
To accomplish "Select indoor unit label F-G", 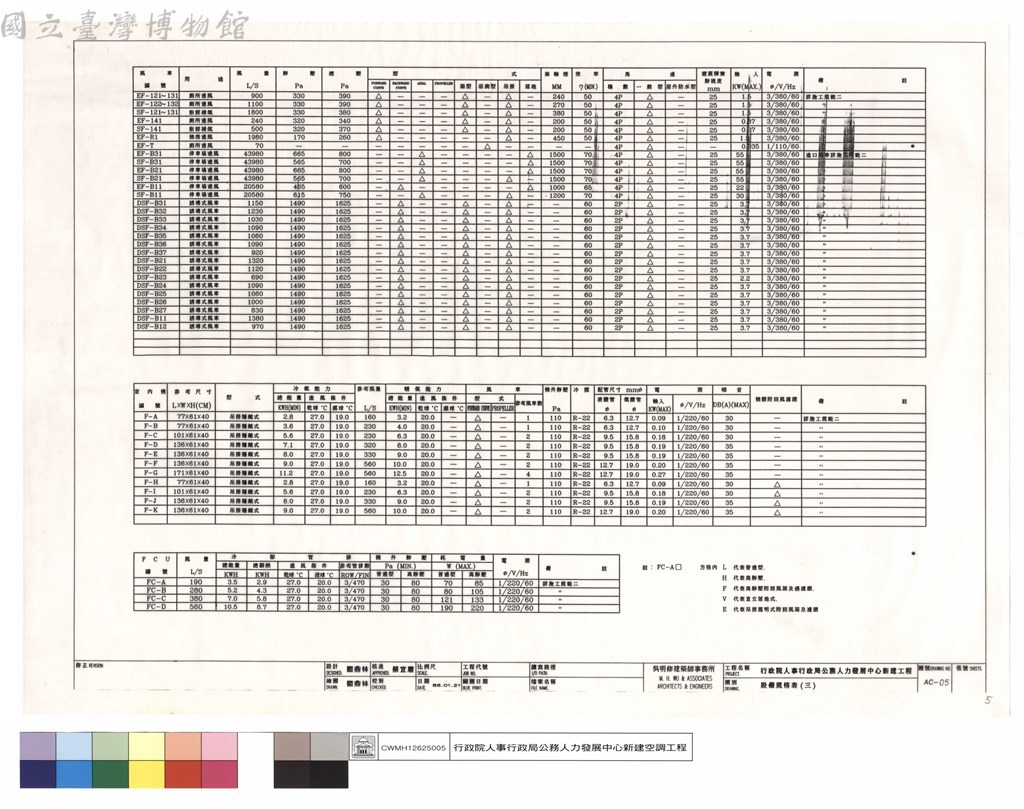I will tap(150, 473).
